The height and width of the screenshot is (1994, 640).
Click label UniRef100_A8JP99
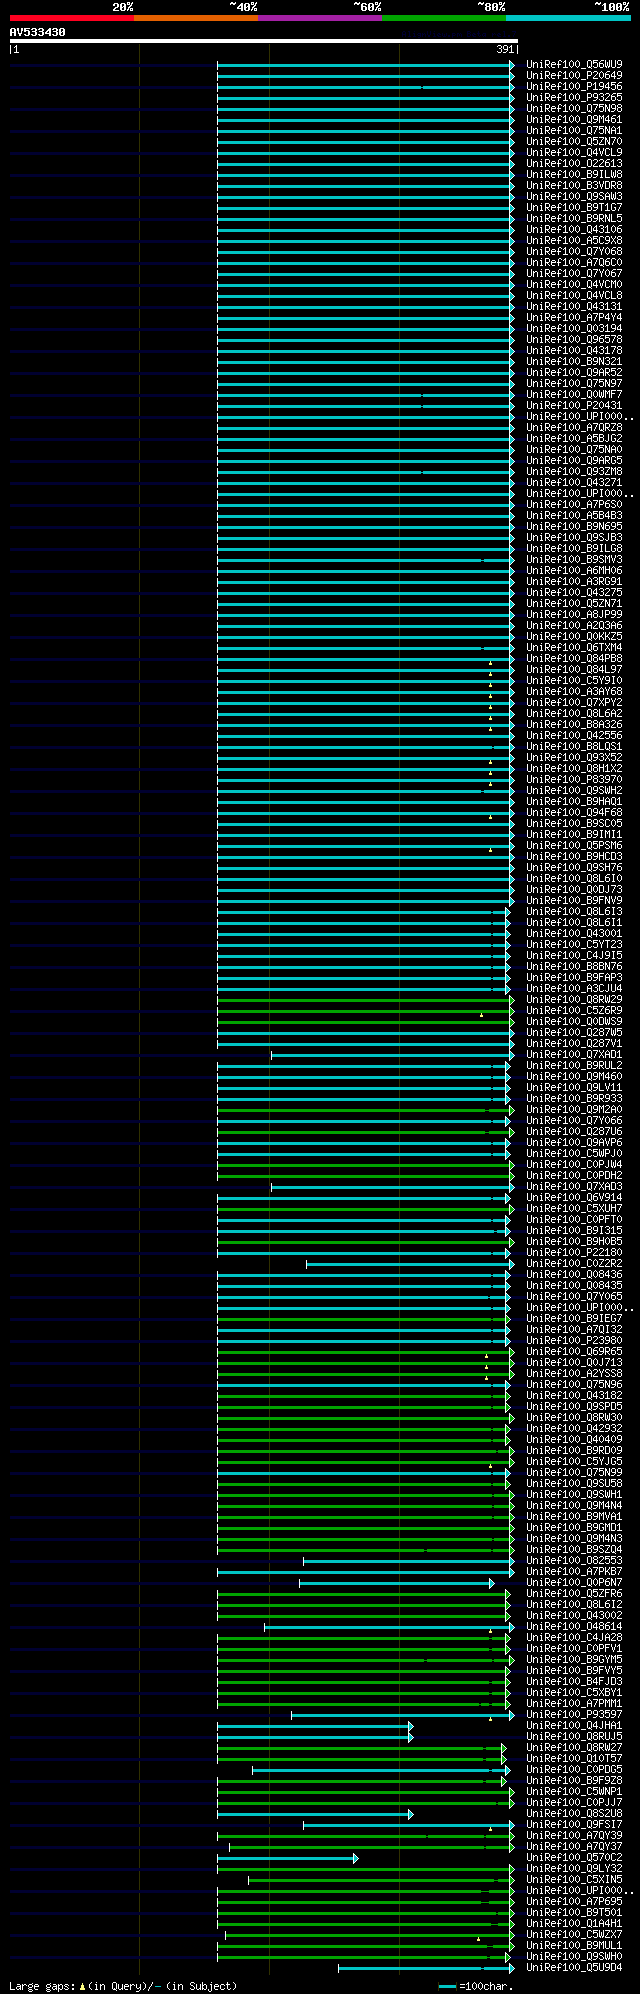pos(574,614)
